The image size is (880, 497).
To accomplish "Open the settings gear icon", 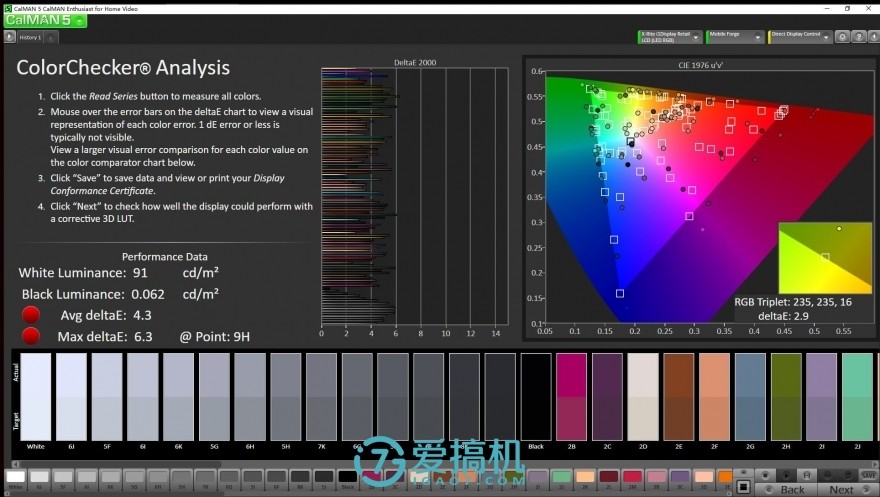I will [x=842, y=37].
